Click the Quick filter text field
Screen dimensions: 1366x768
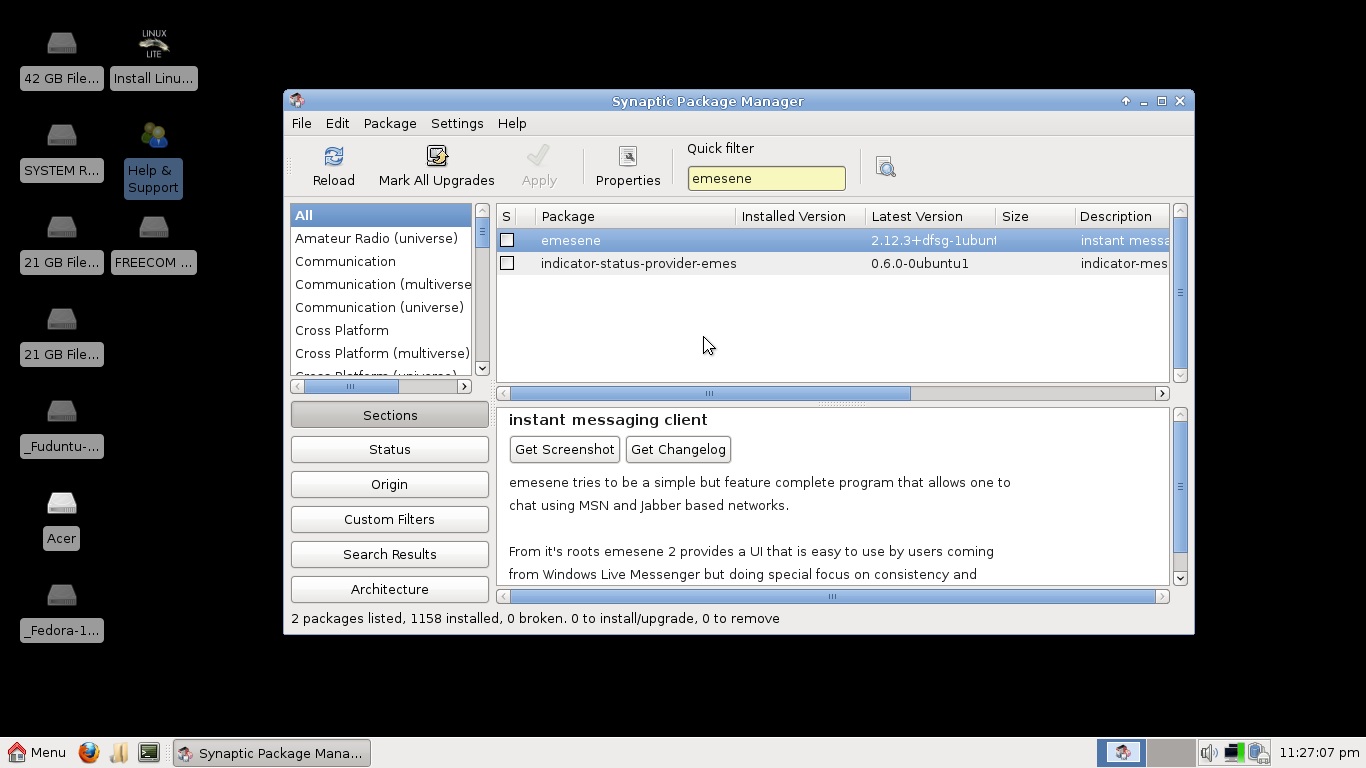click(x=766, y=178)
